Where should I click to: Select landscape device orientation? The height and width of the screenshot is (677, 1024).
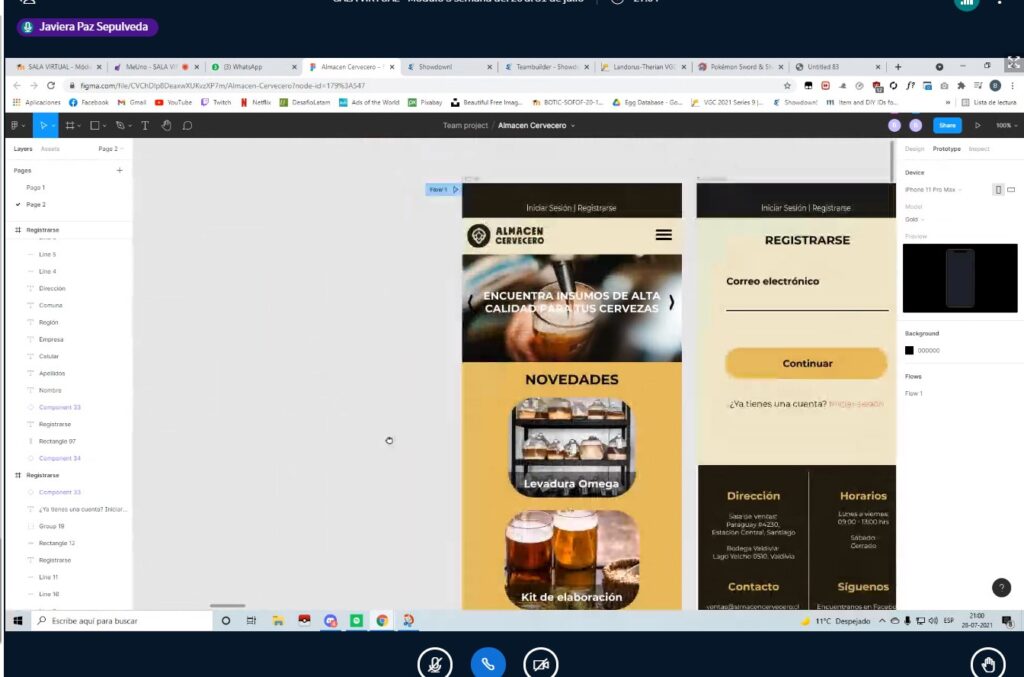(1011, 189)
